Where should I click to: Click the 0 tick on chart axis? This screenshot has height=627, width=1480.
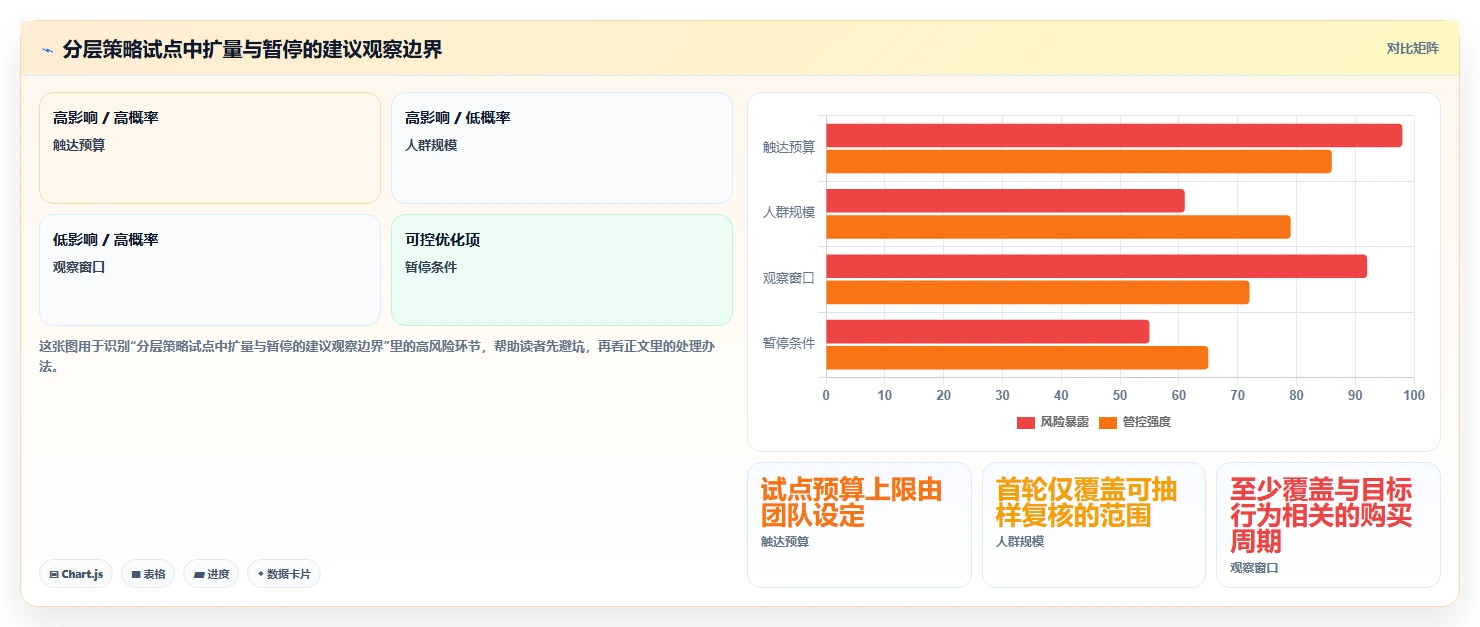(x=826, y=395)
